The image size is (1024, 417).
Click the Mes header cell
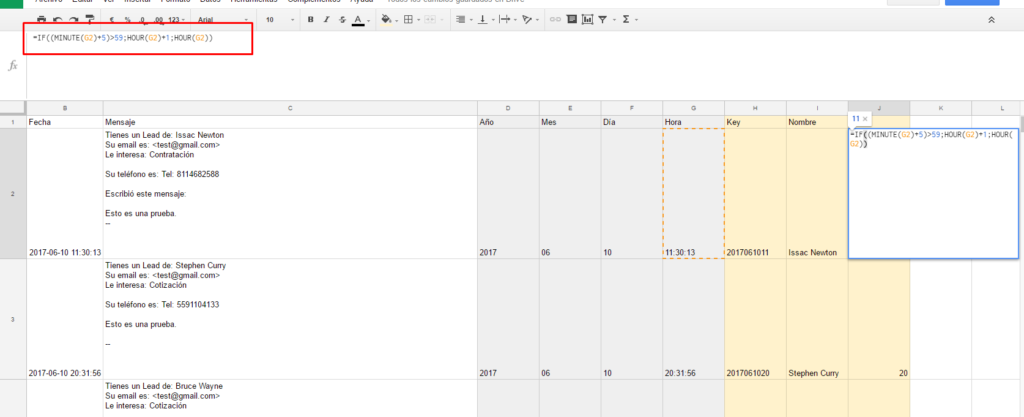click(569, 121)
